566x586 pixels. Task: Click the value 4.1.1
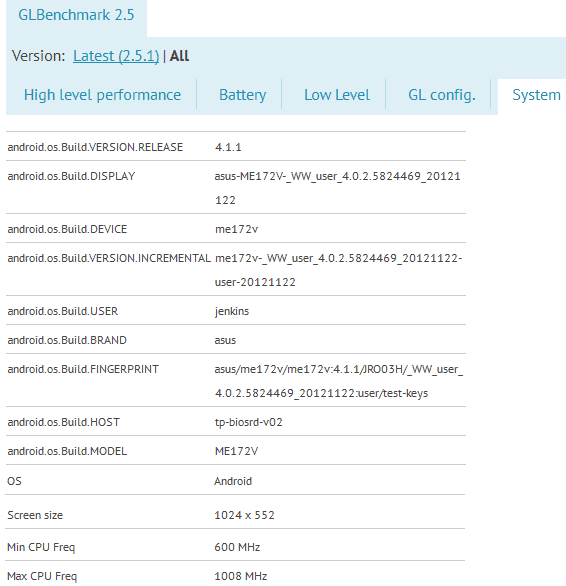[x=228, y=147]
